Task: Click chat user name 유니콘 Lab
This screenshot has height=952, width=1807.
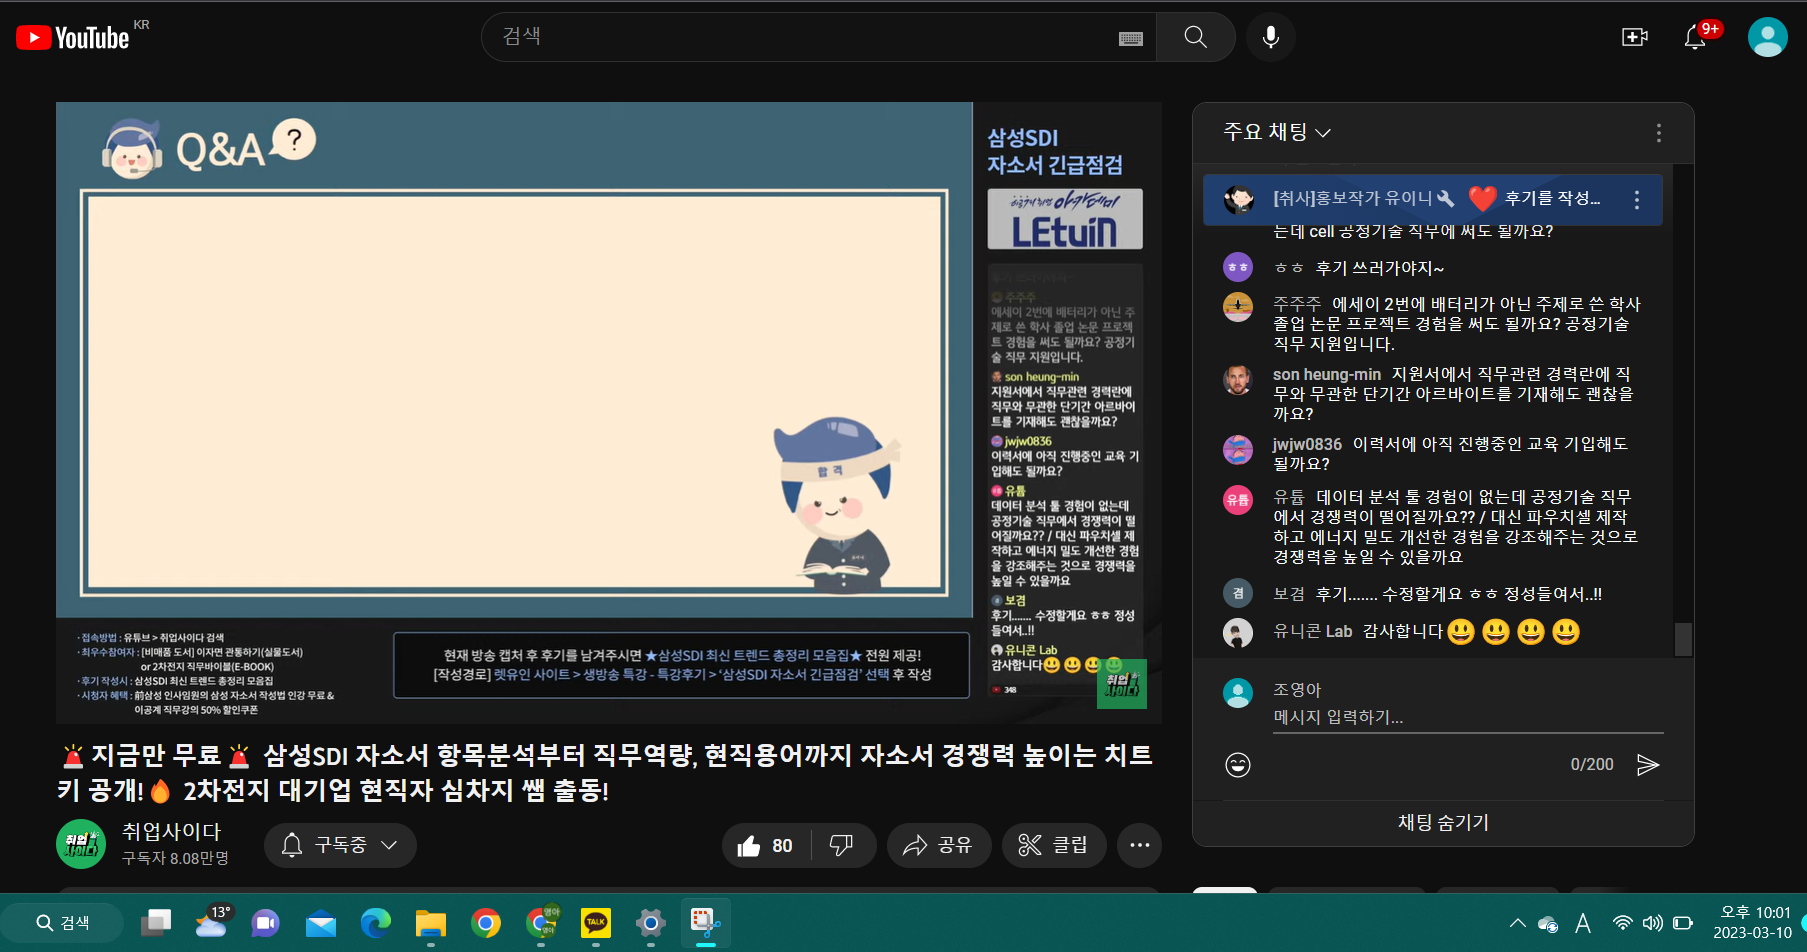Action: [1312, 632]
